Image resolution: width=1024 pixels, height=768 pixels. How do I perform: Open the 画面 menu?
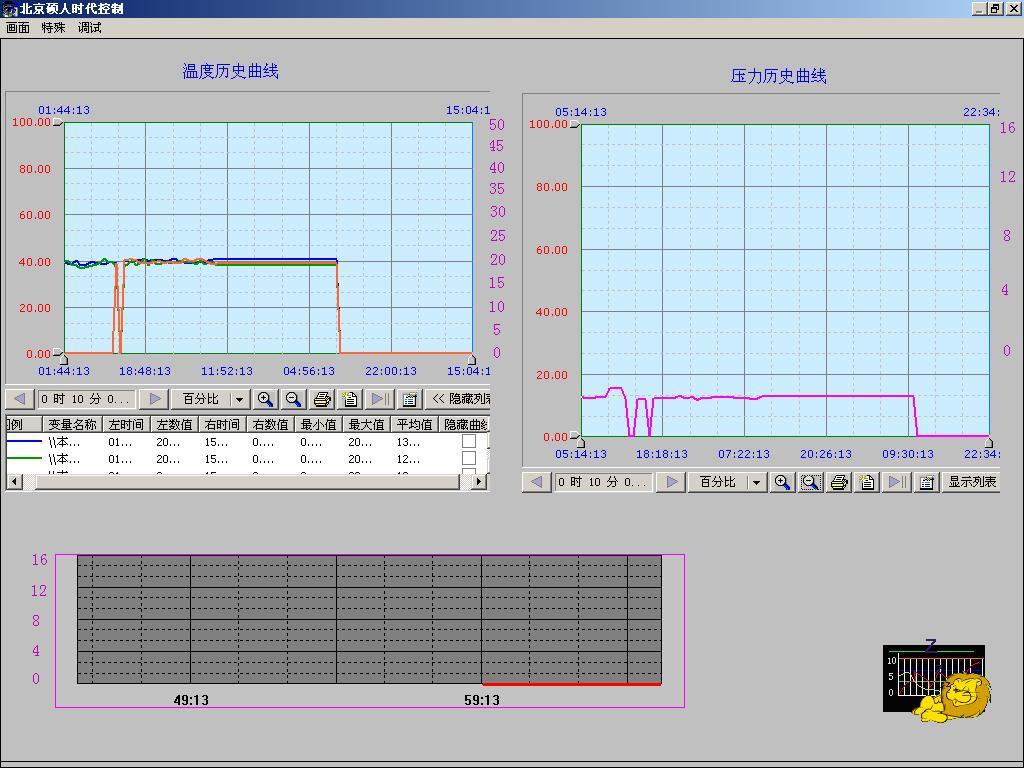coord(18,28)
